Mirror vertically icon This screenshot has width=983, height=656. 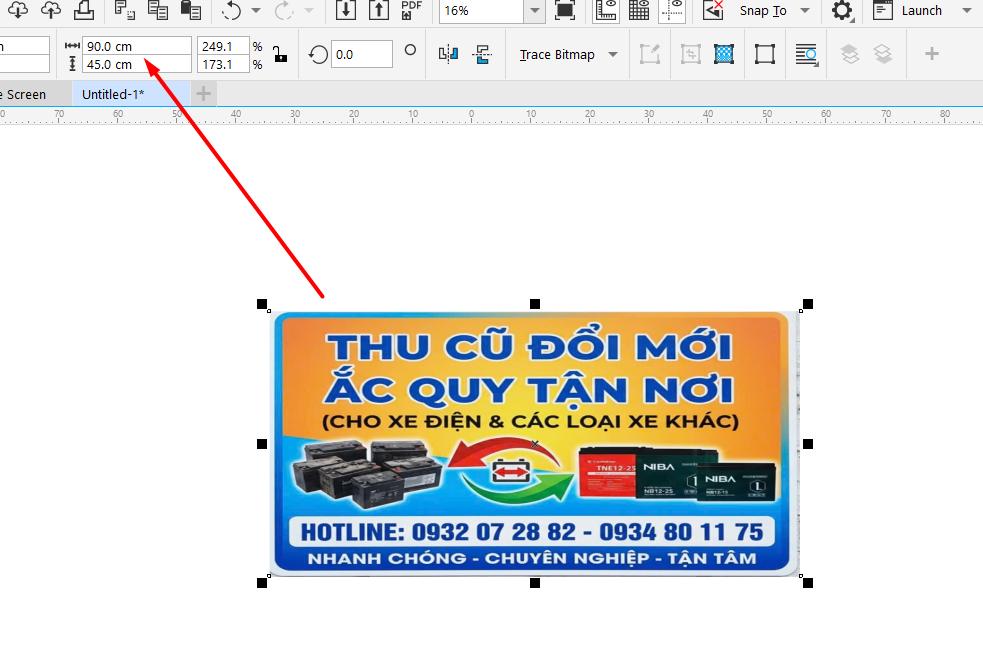click(481, 55)
